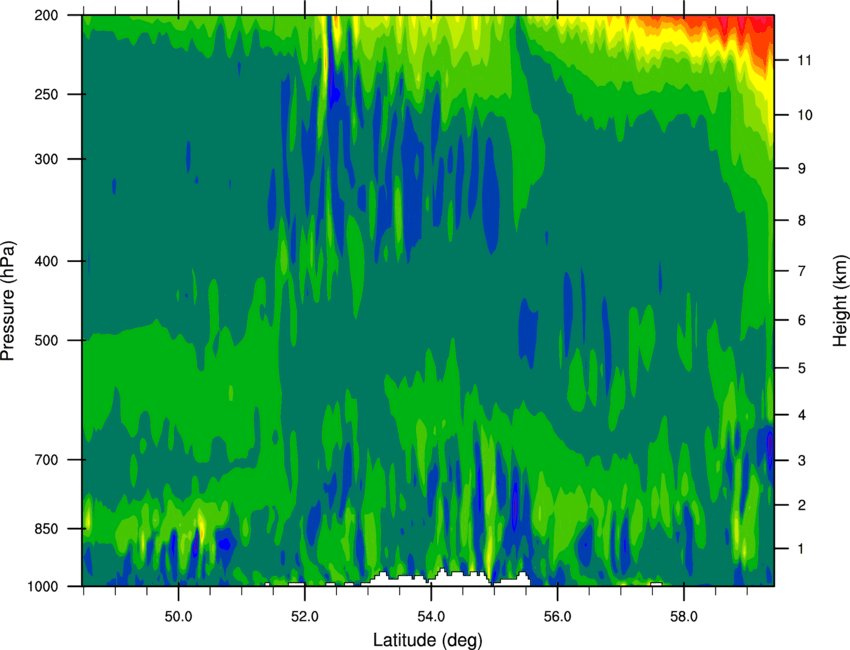Click the 9 km height label
Image resolution: width=850 pixels, height=650 pixels.
(802, 169)
